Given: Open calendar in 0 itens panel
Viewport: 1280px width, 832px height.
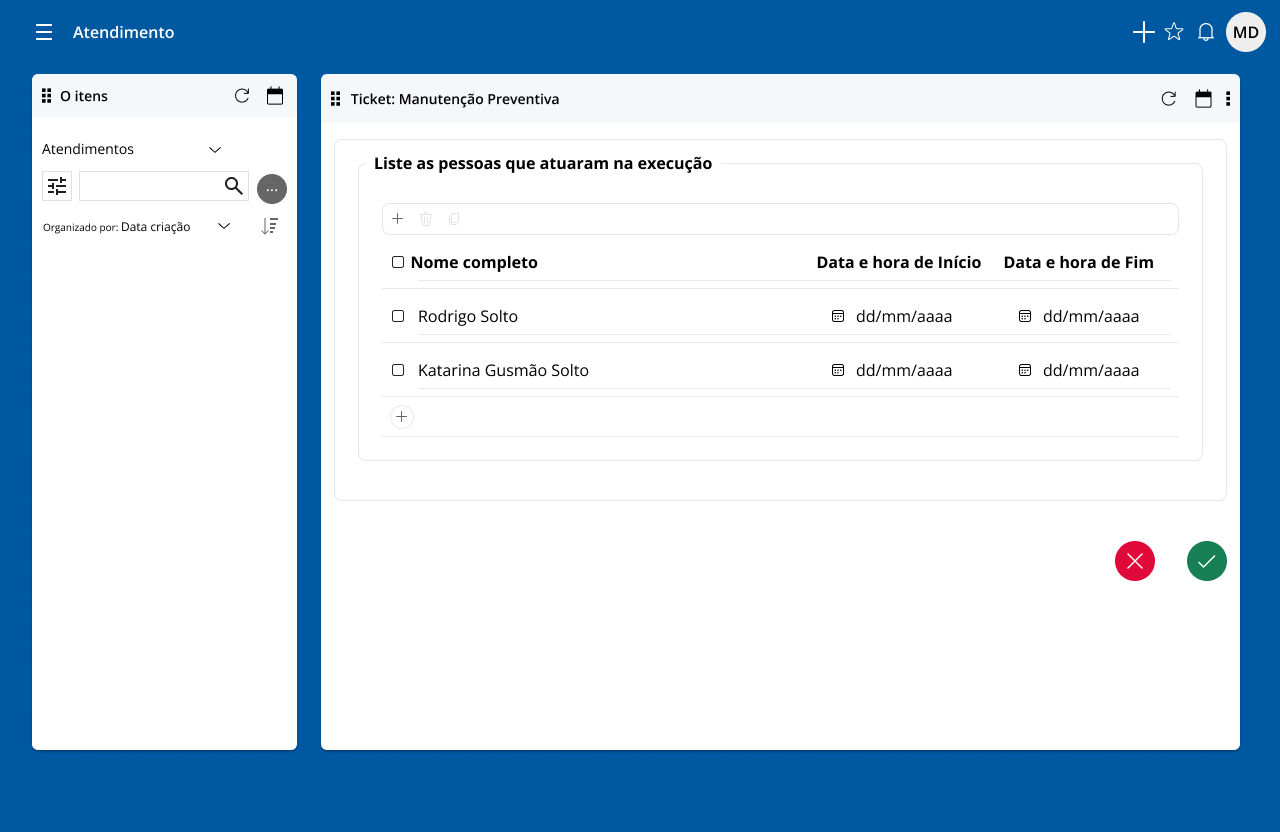Looking at the screenshot, I should pyautogui.click(x=275, y=96).
